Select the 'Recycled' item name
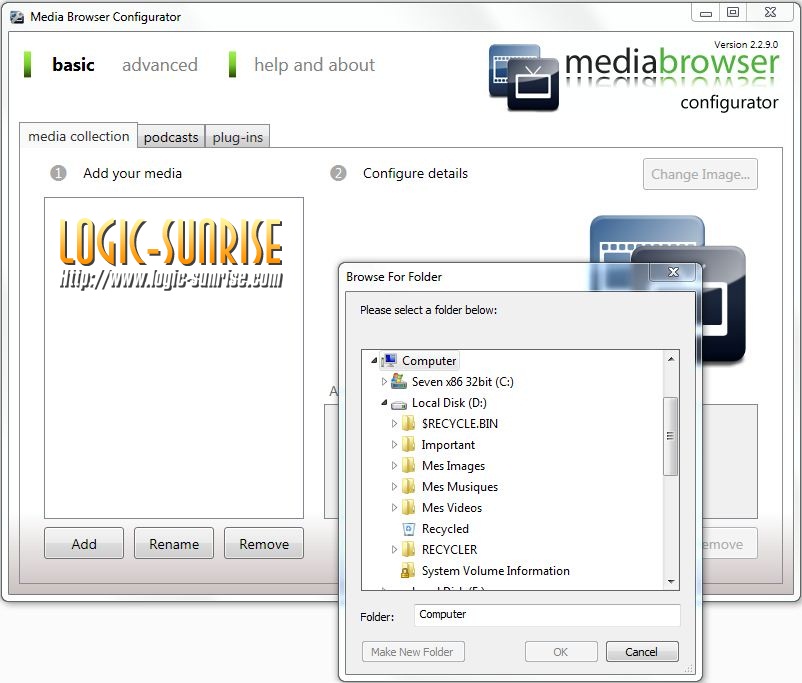Image resolution: width=802 pixels, height=683 pixels. (445, 528)
